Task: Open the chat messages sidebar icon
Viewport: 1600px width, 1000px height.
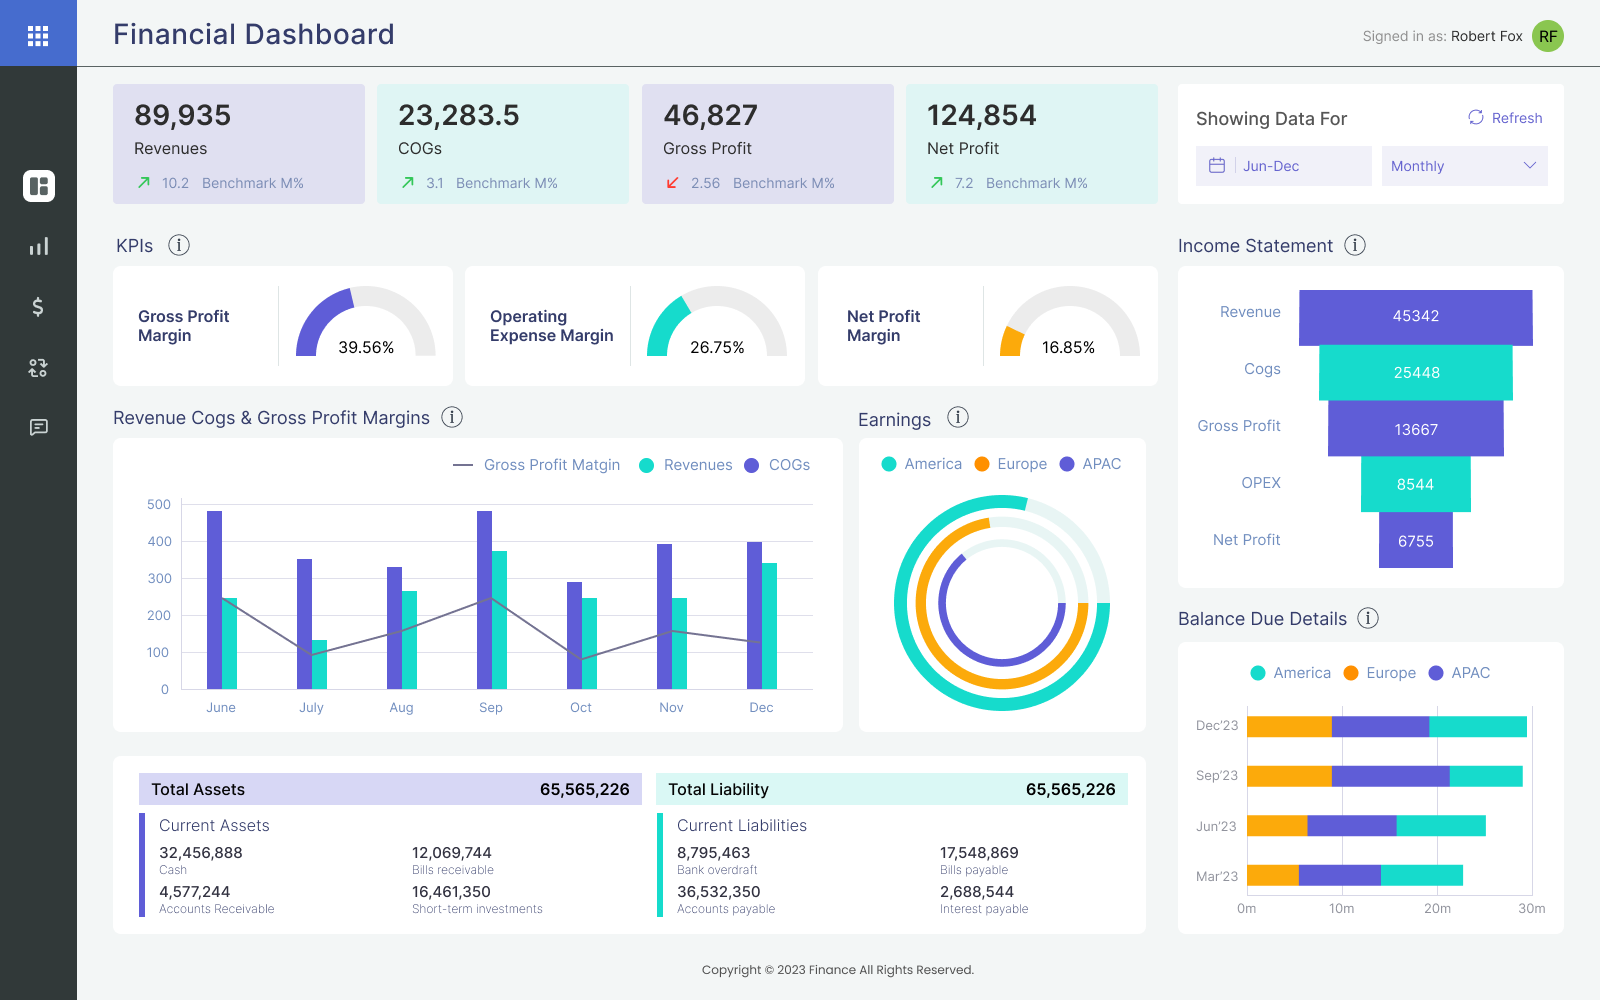Action: [x=38, y=428]
